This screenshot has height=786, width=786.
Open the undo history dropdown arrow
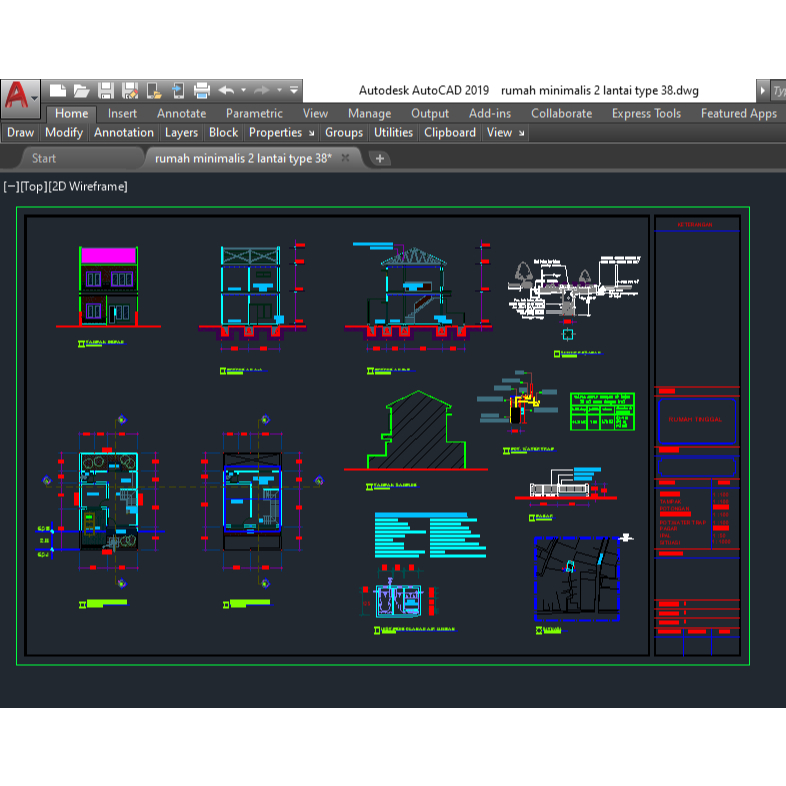244,90
